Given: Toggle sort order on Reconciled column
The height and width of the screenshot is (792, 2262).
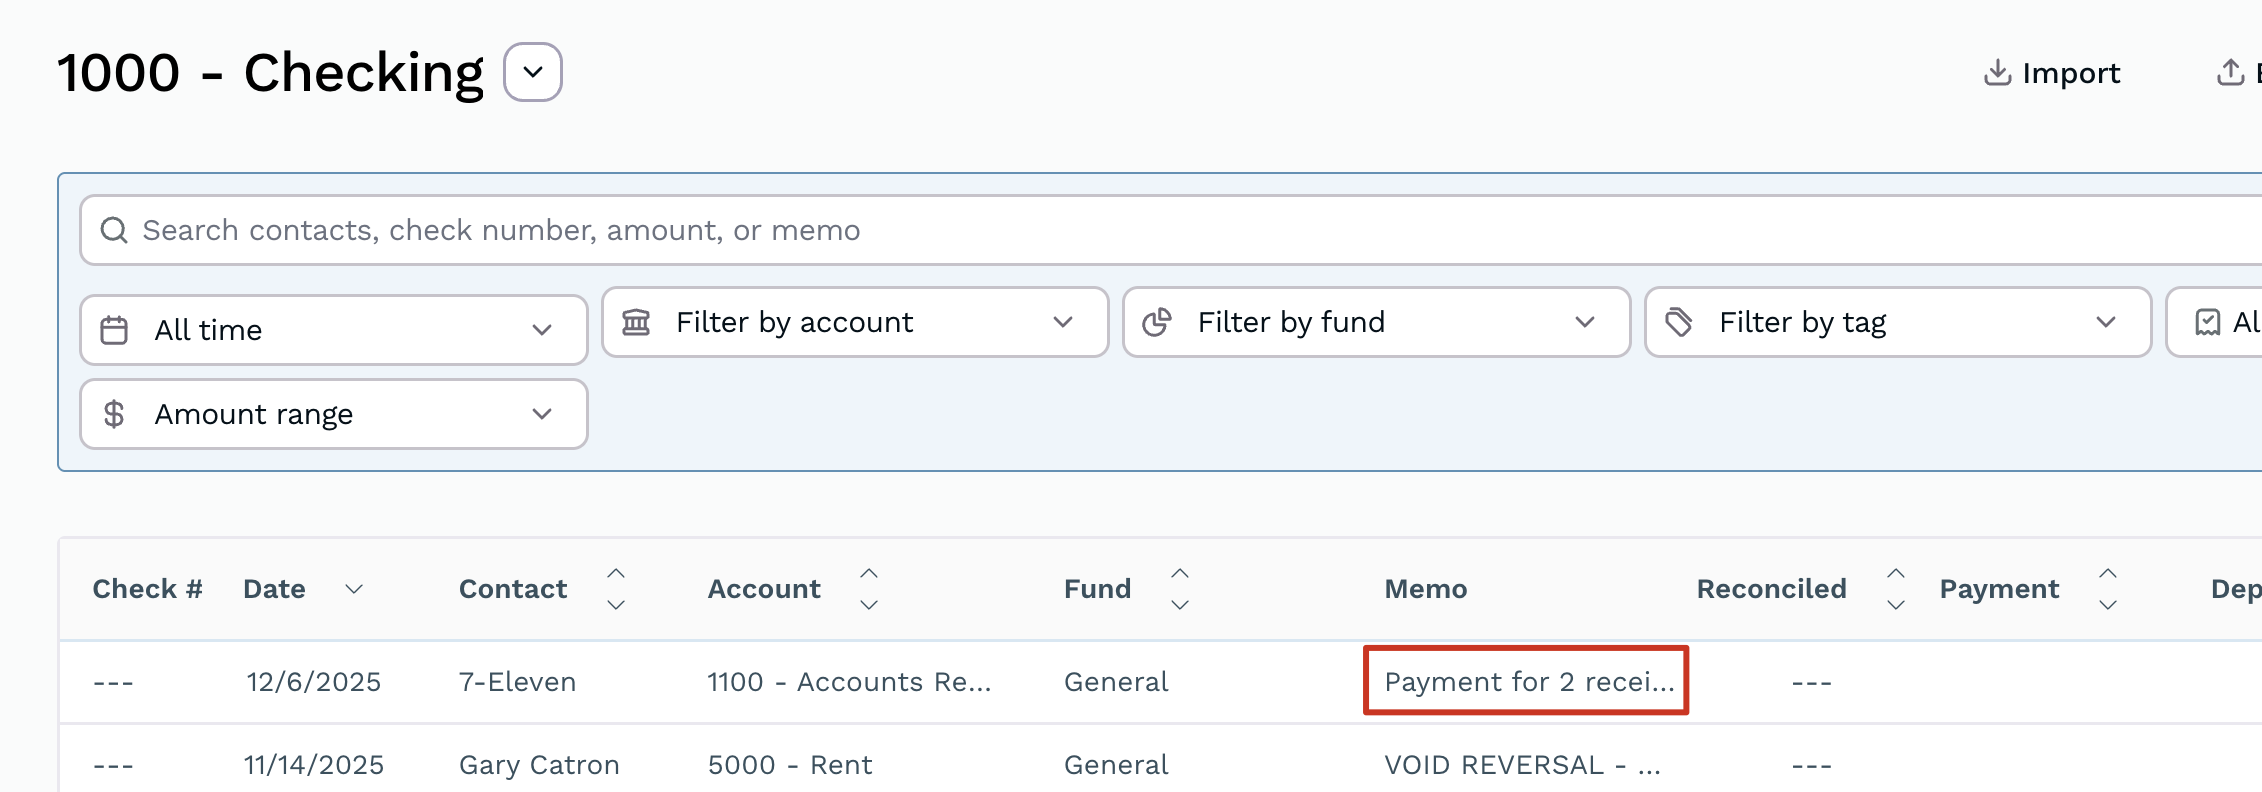Looking at the screenshot, I should tap(1895, 589).
